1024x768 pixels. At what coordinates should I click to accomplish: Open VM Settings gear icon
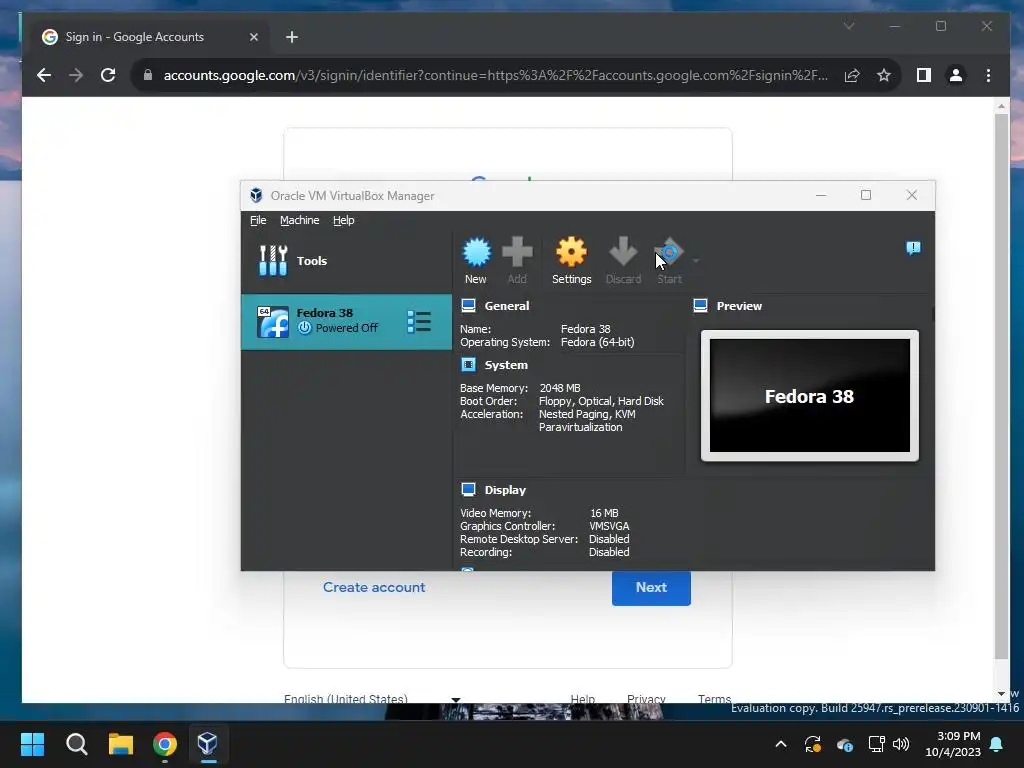click(x=571, y=260)
